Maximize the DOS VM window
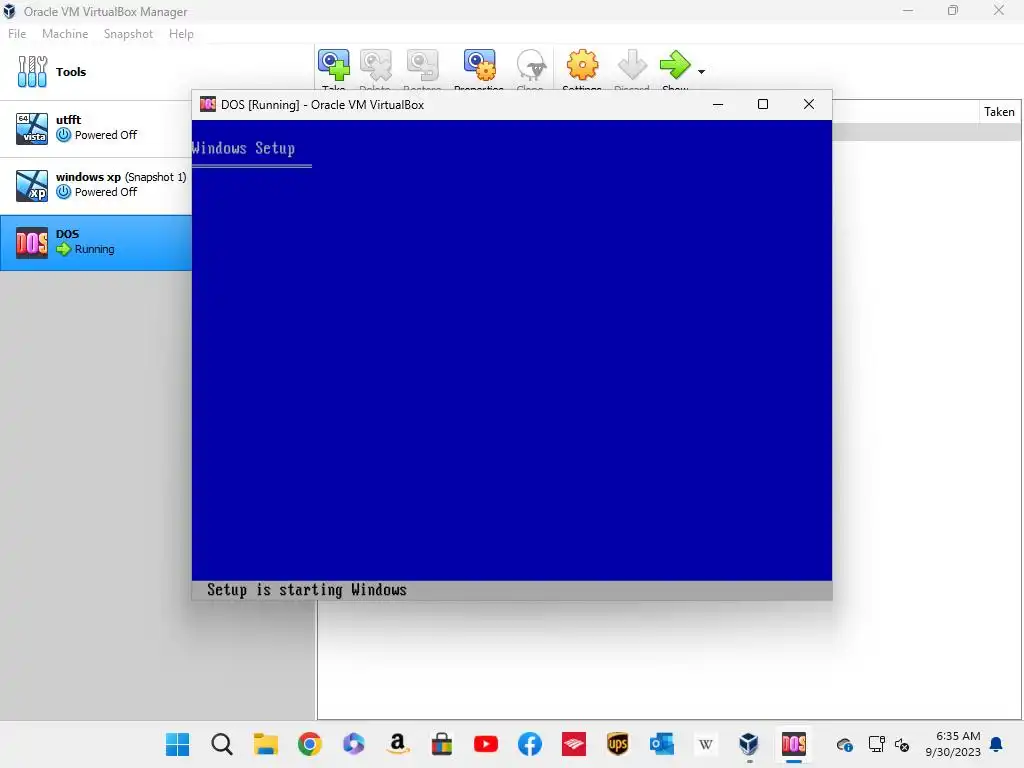1024x768 pixels. click(x=763, y=104)
